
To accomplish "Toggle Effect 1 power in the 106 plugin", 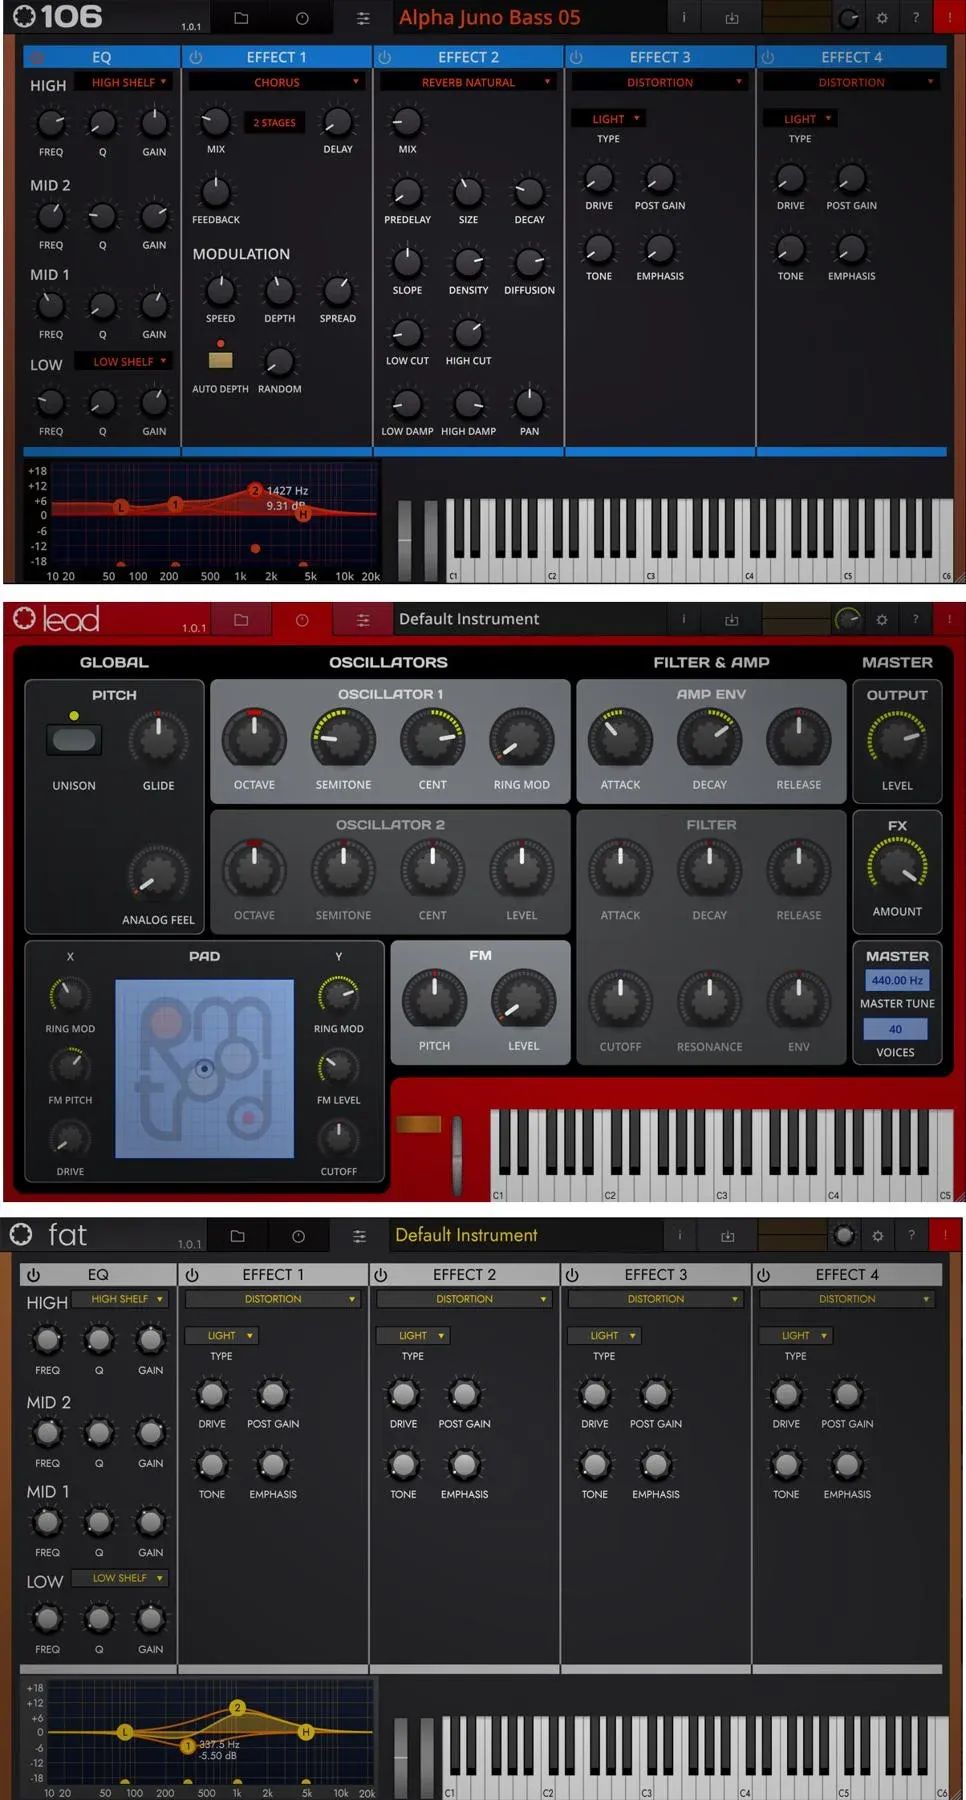I will (196, 58).
